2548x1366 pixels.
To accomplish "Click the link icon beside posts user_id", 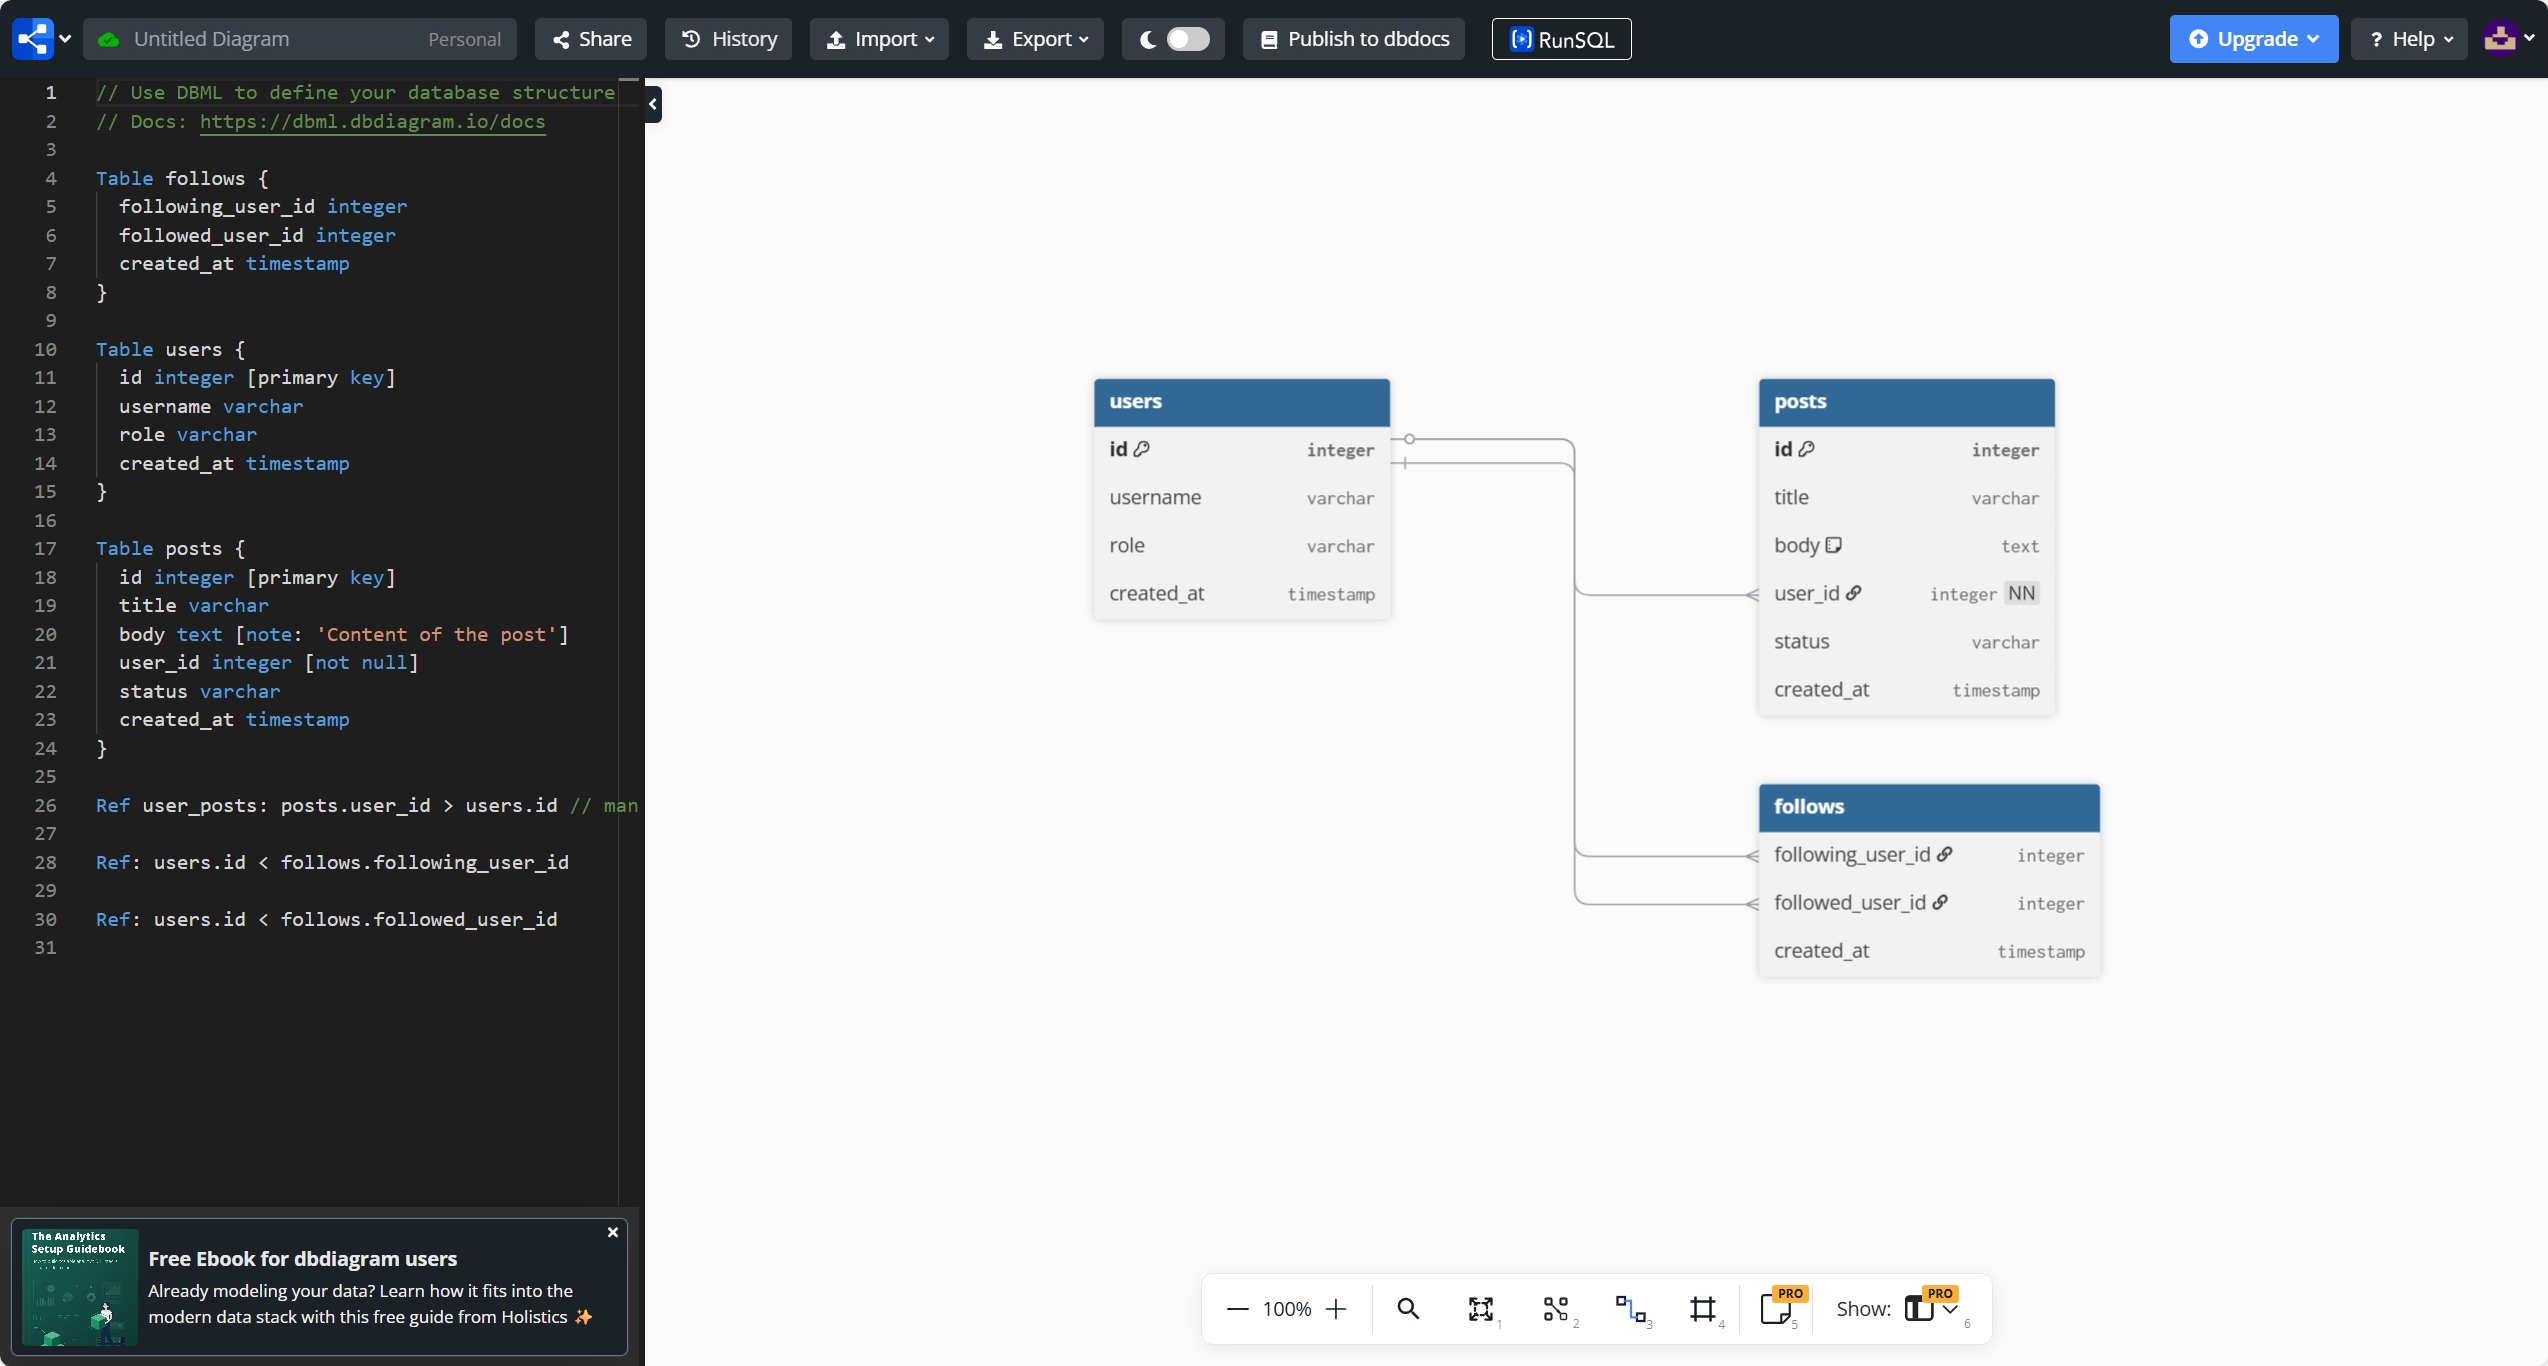I will pos(1853,593).
